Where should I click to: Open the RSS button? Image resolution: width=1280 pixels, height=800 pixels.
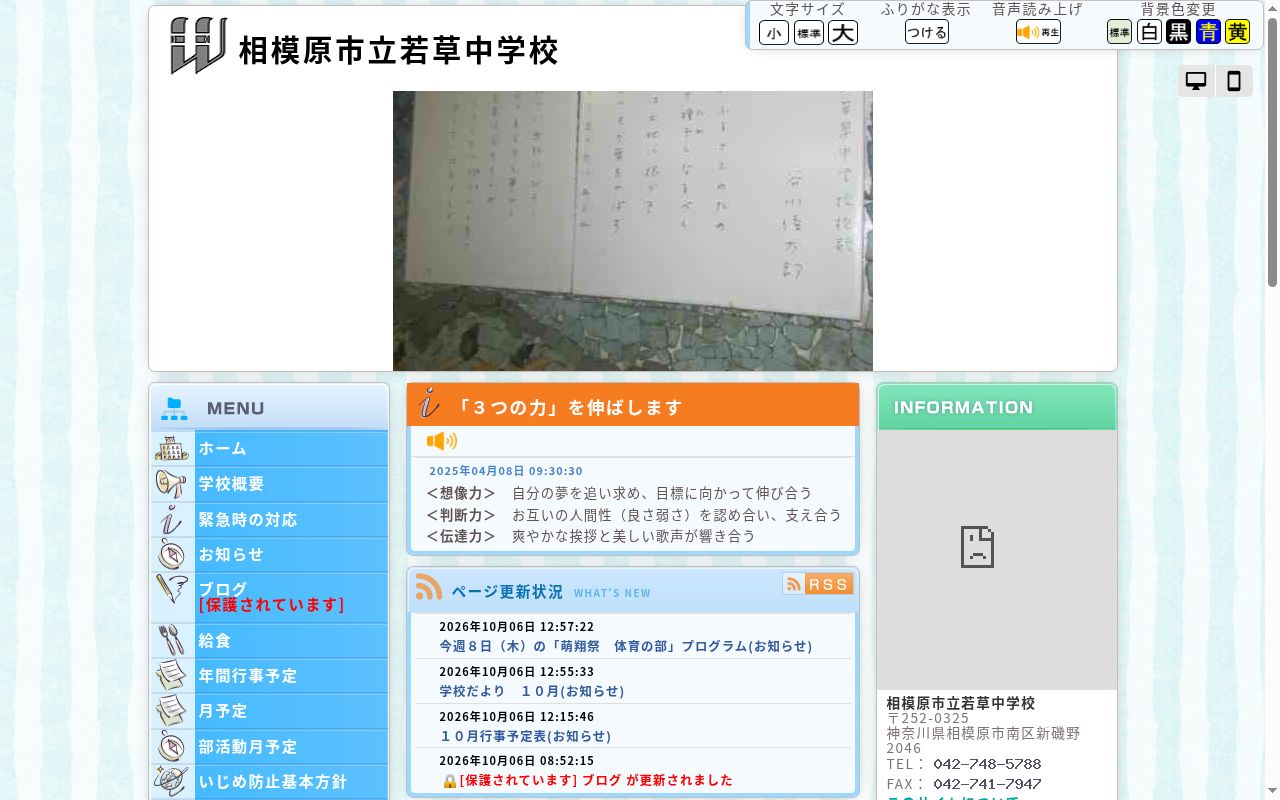coord(818,584)
